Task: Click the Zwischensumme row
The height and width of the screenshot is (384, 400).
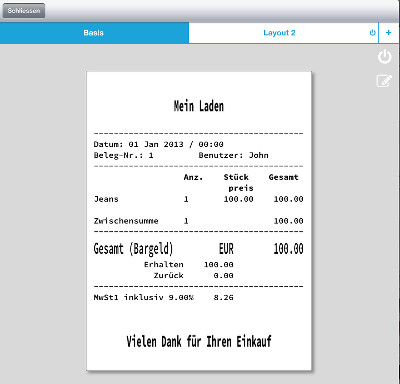Action: pyautogui.click(x=198, y=221)
